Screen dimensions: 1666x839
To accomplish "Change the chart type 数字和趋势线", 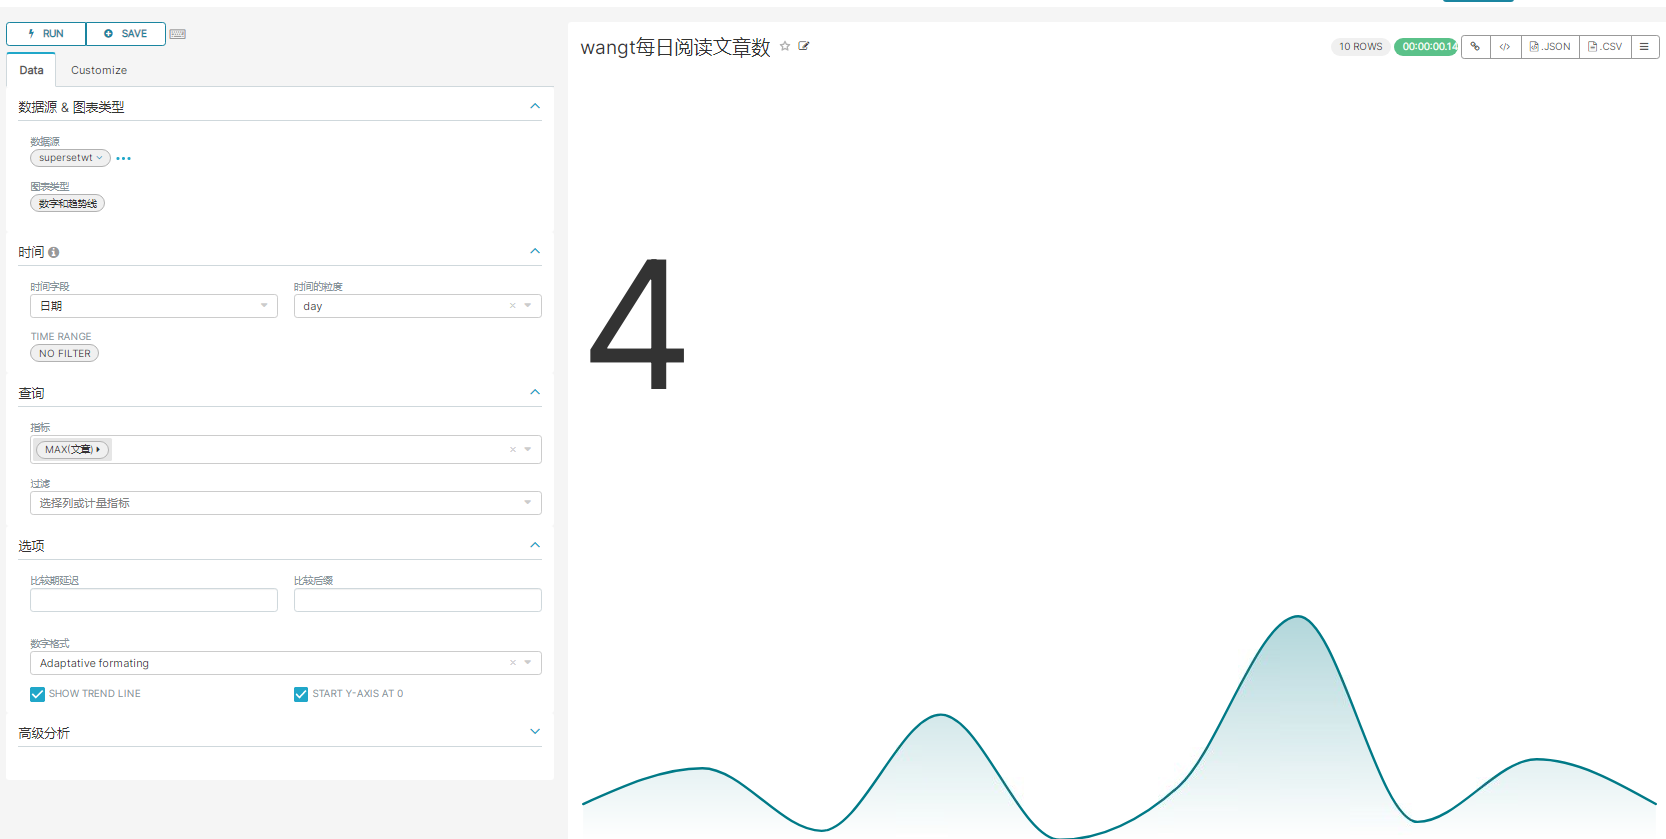I will (68, 203).
